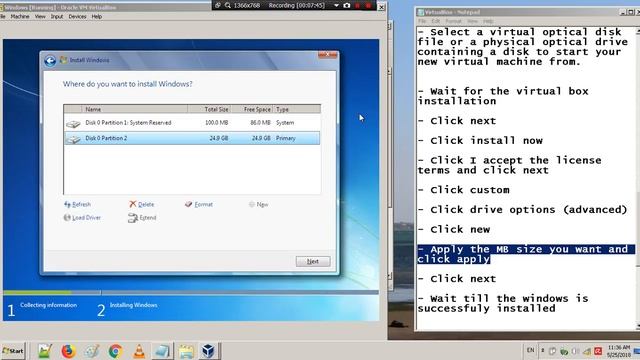Click the recorder camera screenshot icon

click(347, 5)
